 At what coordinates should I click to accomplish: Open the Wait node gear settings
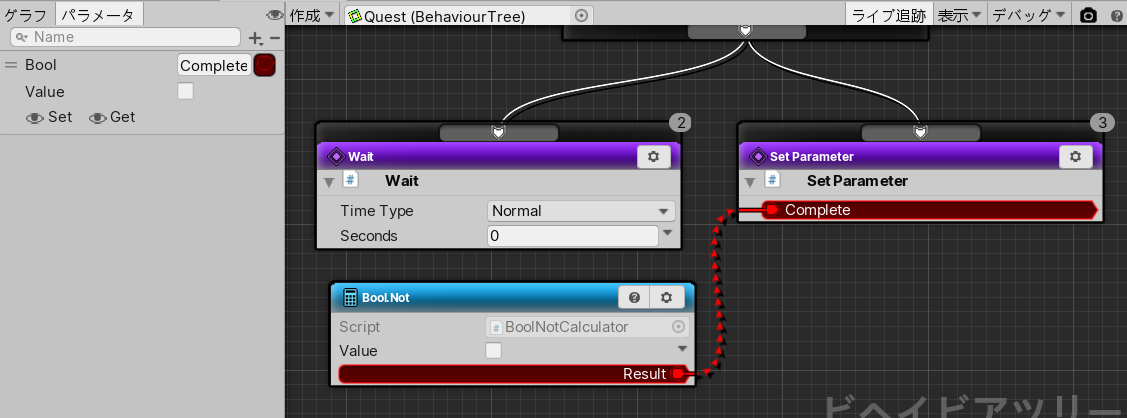[x=653, y=157]
